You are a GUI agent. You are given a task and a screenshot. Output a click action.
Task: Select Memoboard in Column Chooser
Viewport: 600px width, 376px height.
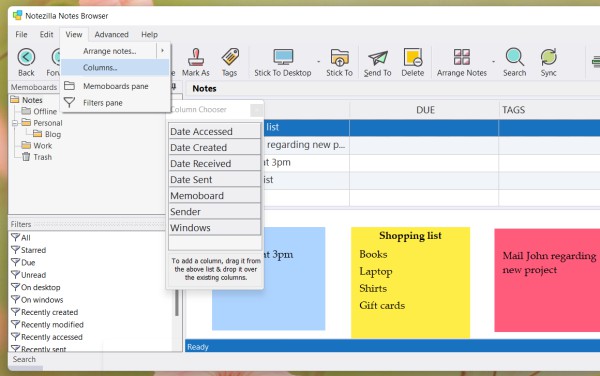click(214, 195)
